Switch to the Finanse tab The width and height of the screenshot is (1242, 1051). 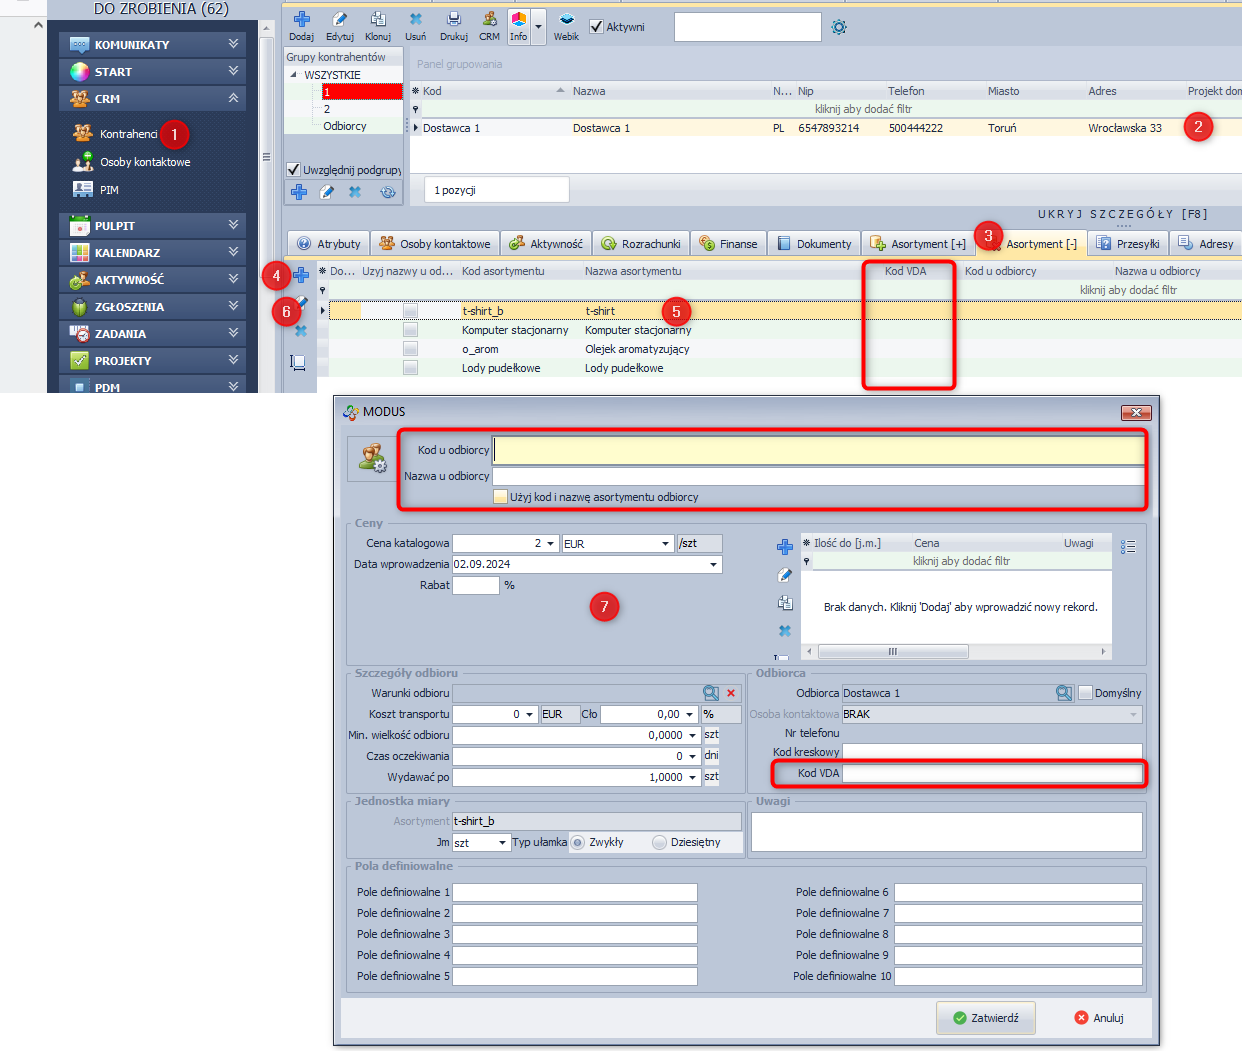[x=728, y=244]
